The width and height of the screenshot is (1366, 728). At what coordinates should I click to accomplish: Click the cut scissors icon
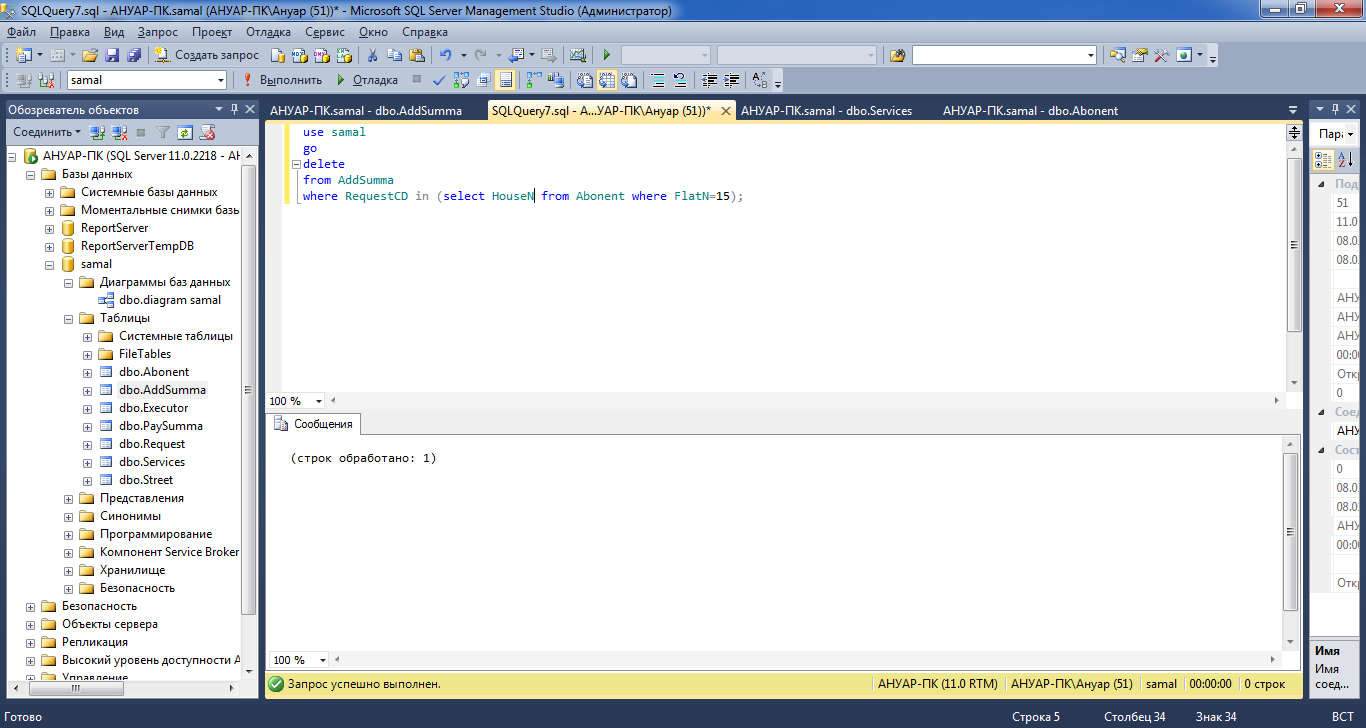[372, 55]
